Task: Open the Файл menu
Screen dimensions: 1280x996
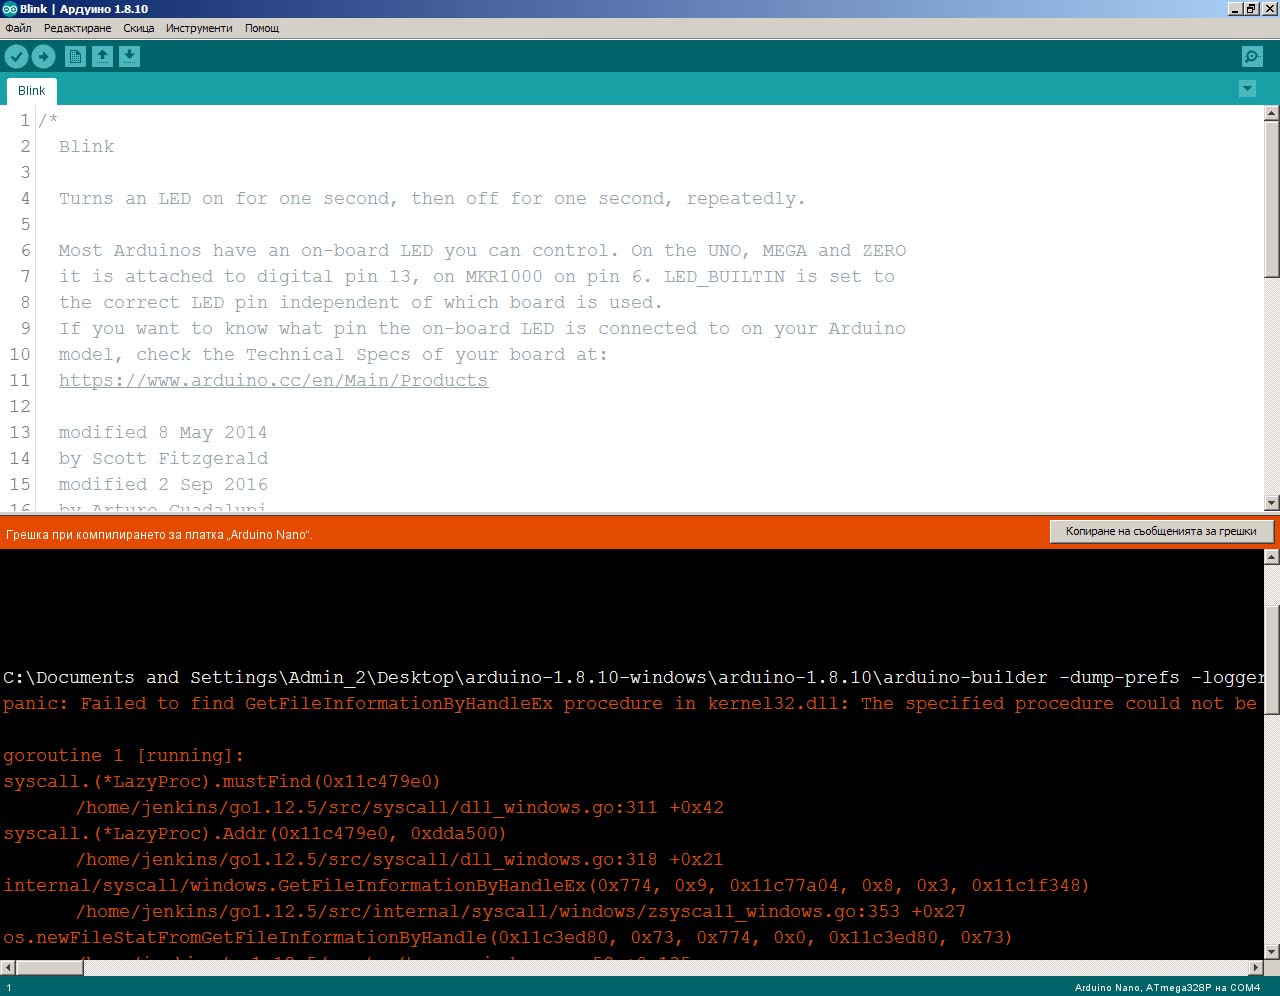Action: (x=18, y=28)
